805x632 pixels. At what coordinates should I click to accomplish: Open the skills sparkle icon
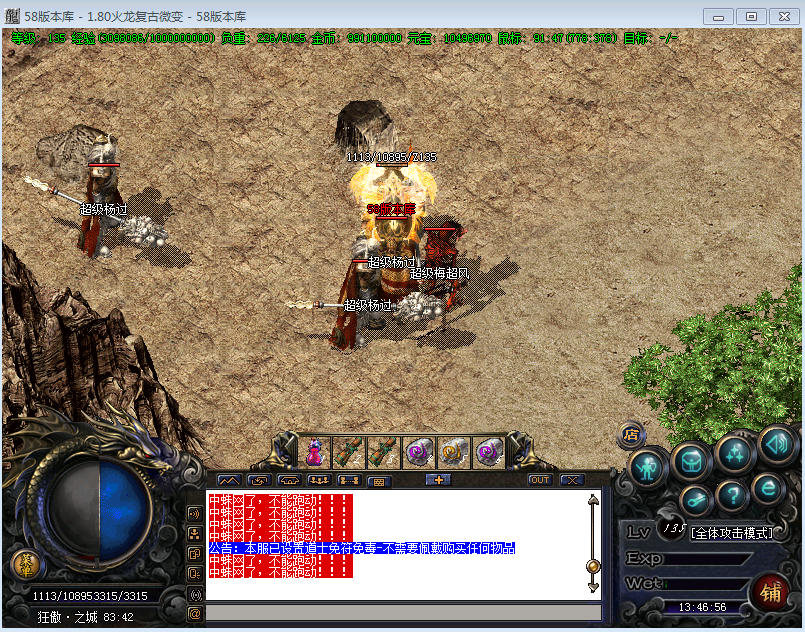point(735,454)
